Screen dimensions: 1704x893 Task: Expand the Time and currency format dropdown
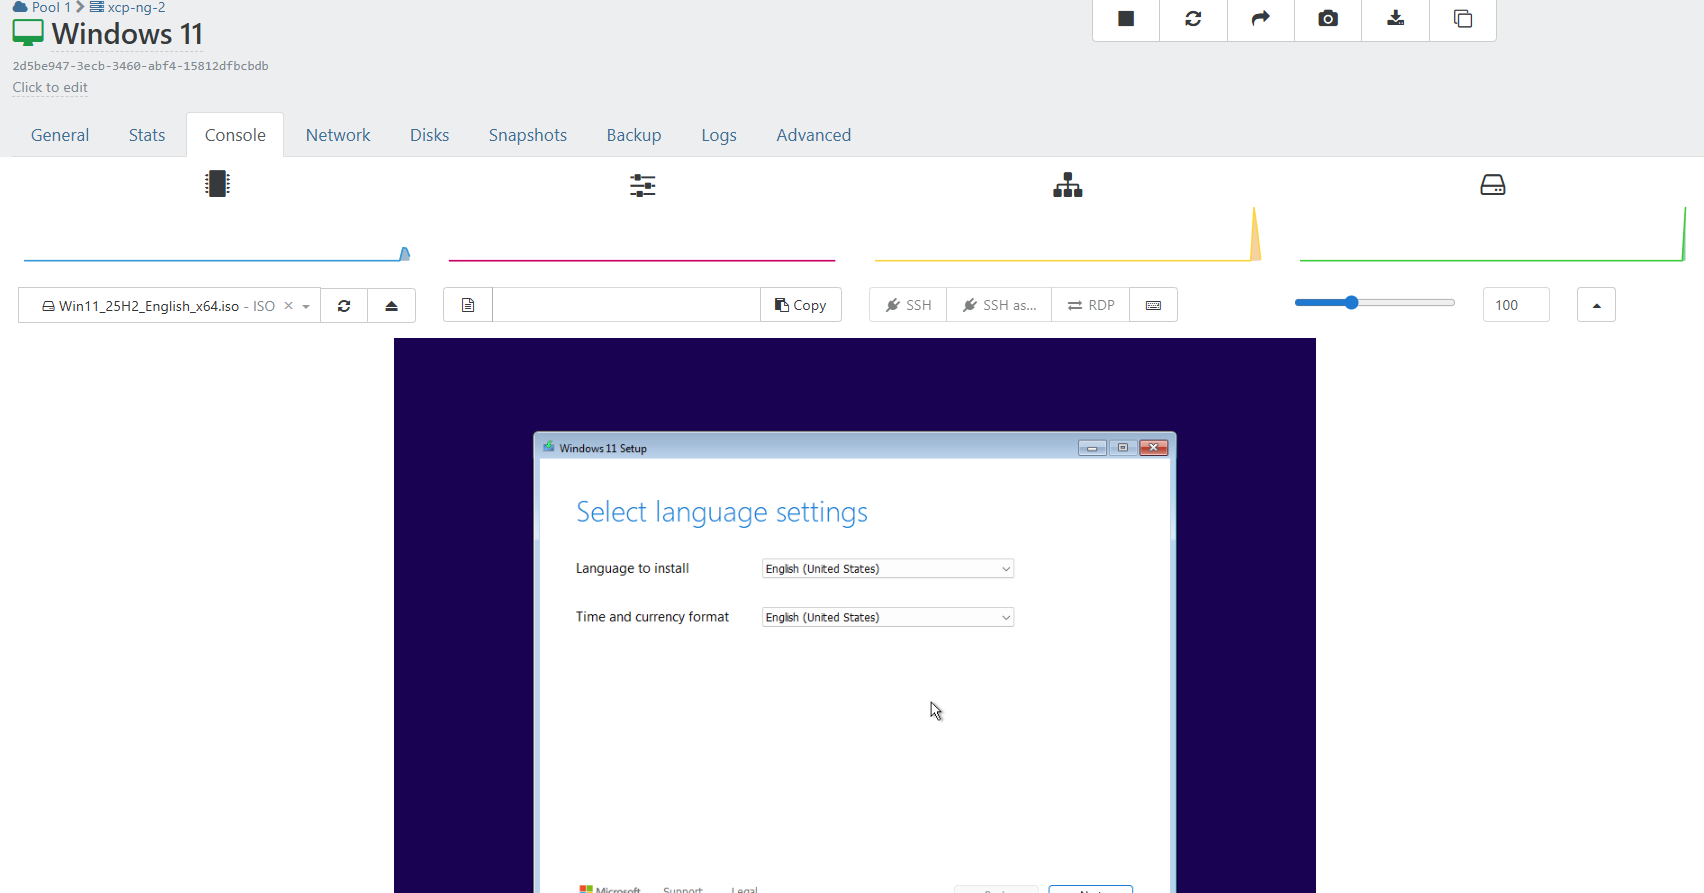point(888,617)
